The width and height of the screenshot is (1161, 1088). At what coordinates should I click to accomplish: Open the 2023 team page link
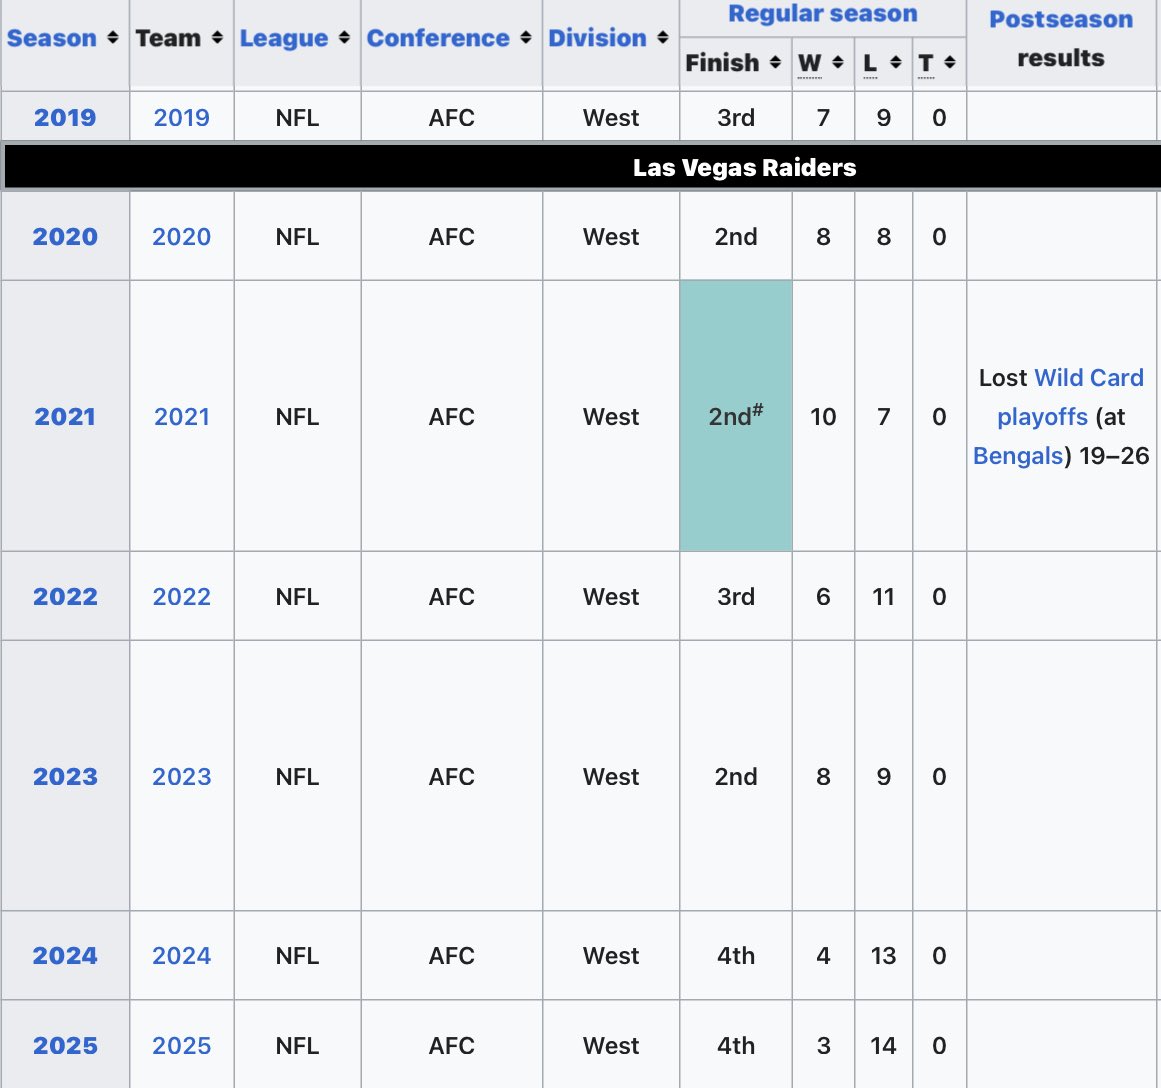point(181,776)
